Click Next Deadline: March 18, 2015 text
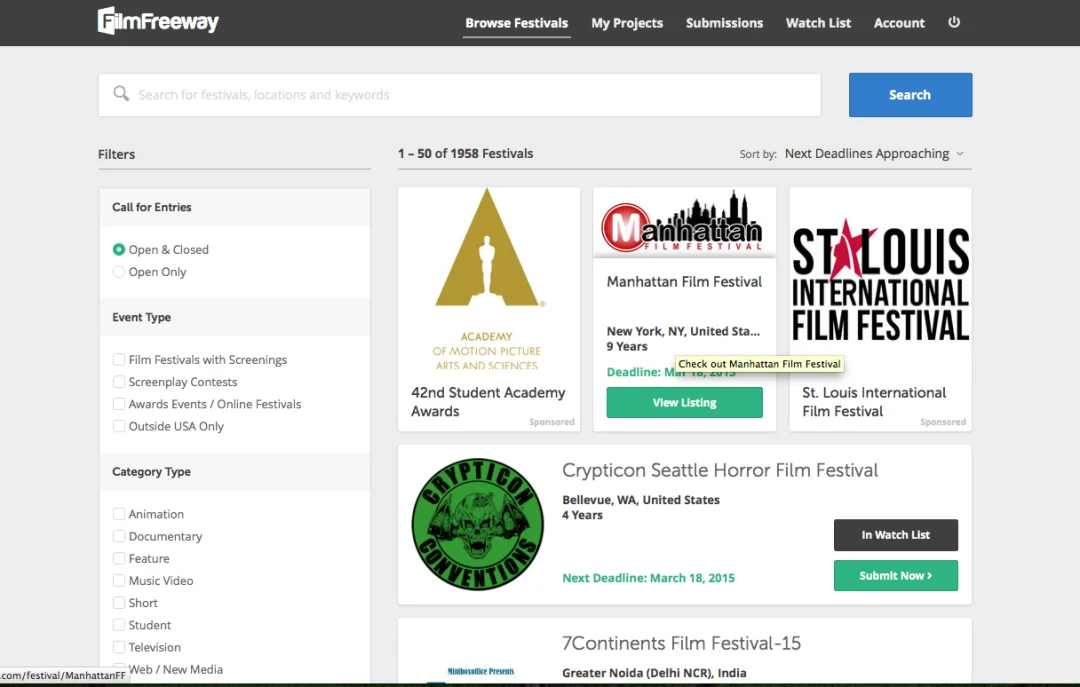Image resolution: width=1080 pixels, height=687 pixels. click(x=648, y=577)
